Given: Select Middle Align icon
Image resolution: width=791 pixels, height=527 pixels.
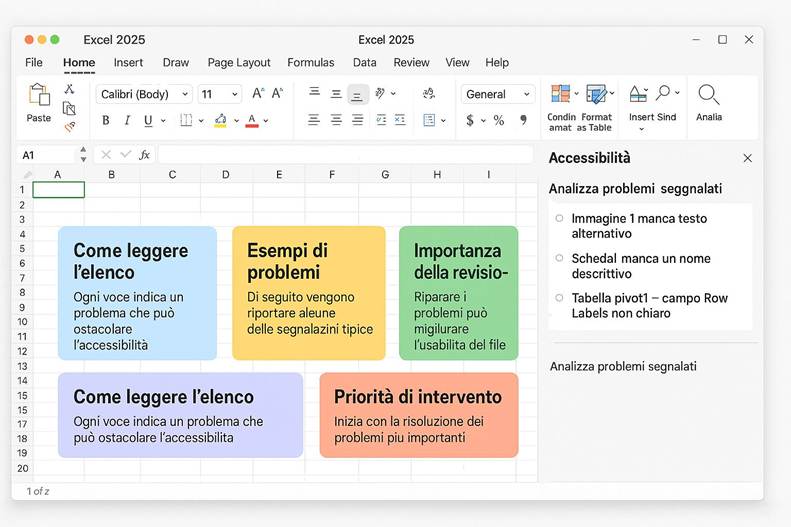Looking at the screenshot, I should tap(336, 94).
